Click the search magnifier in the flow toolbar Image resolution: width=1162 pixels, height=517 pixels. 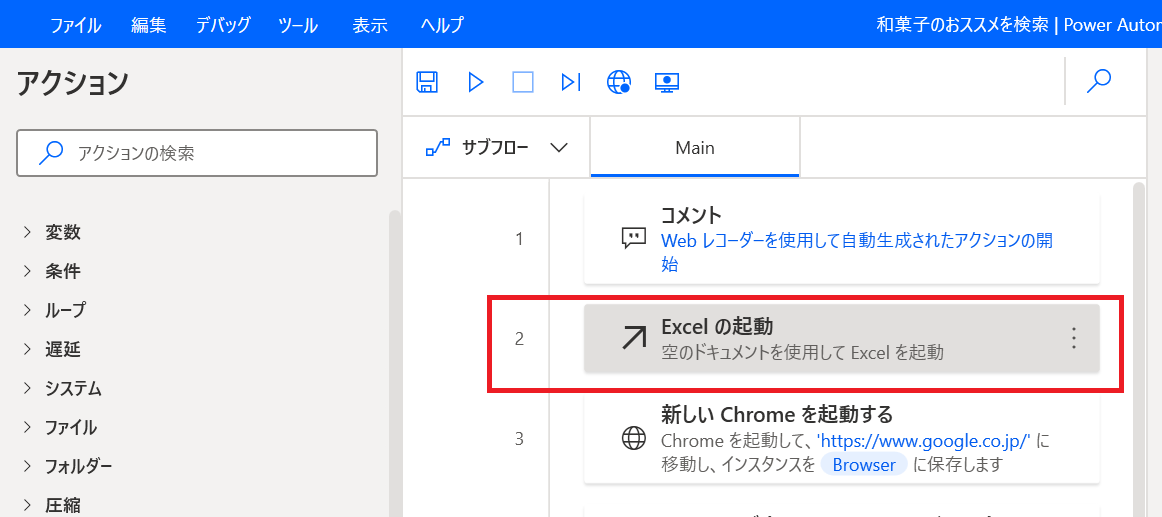[x=1098, y=81]
